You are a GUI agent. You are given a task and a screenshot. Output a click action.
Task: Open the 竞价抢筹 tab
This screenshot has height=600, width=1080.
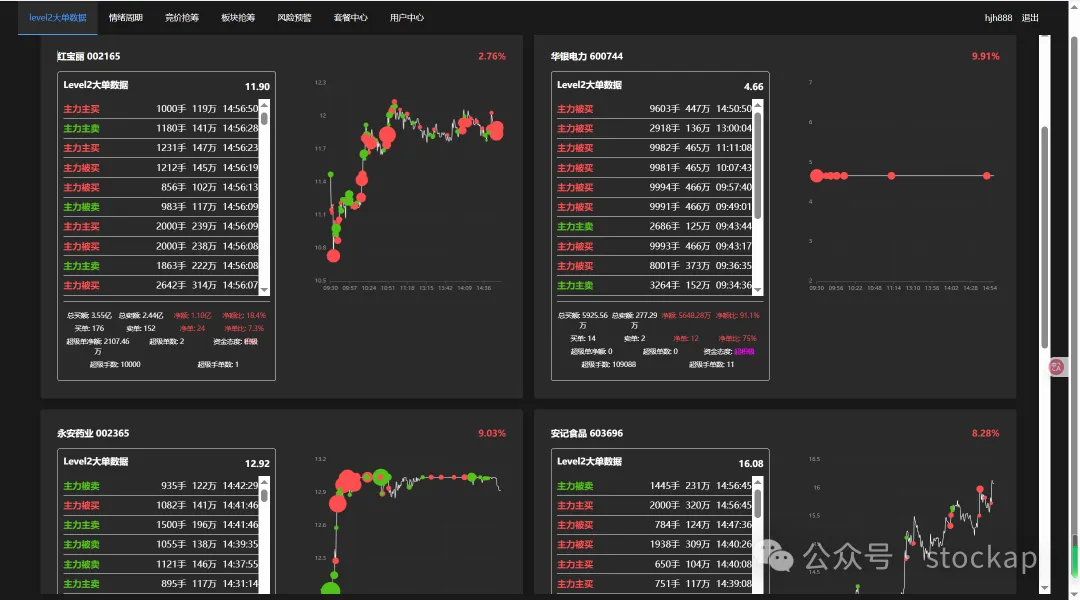182,18
